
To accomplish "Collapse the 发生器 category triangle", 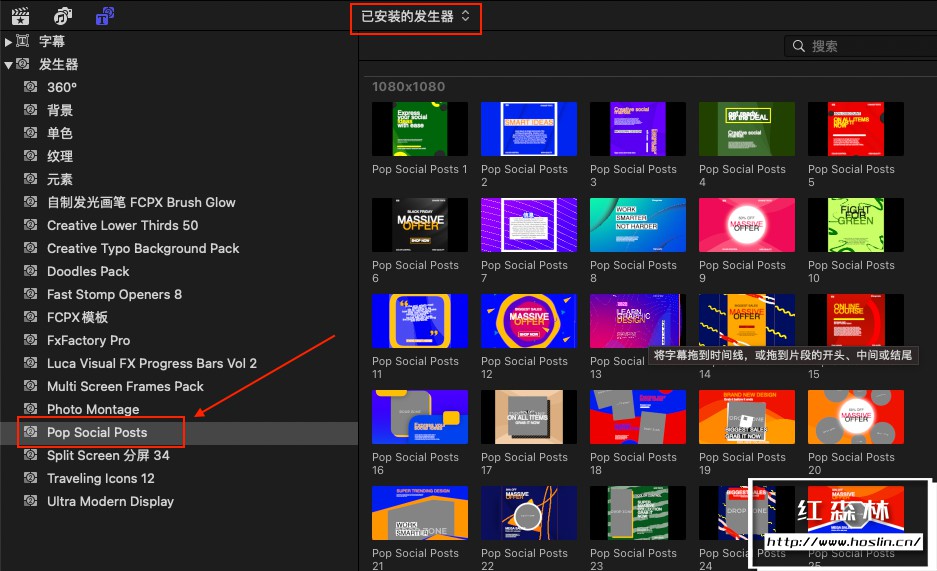I will pos(8,65).
